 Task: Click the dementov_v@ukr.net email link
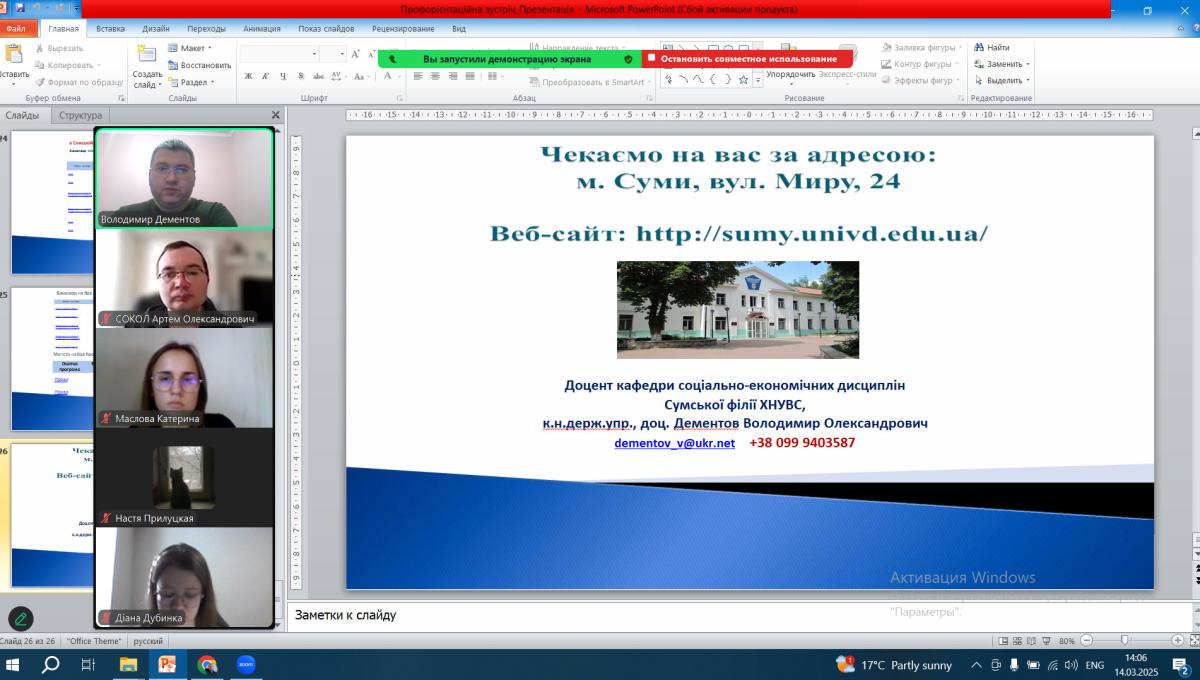(x=674, y=443)
